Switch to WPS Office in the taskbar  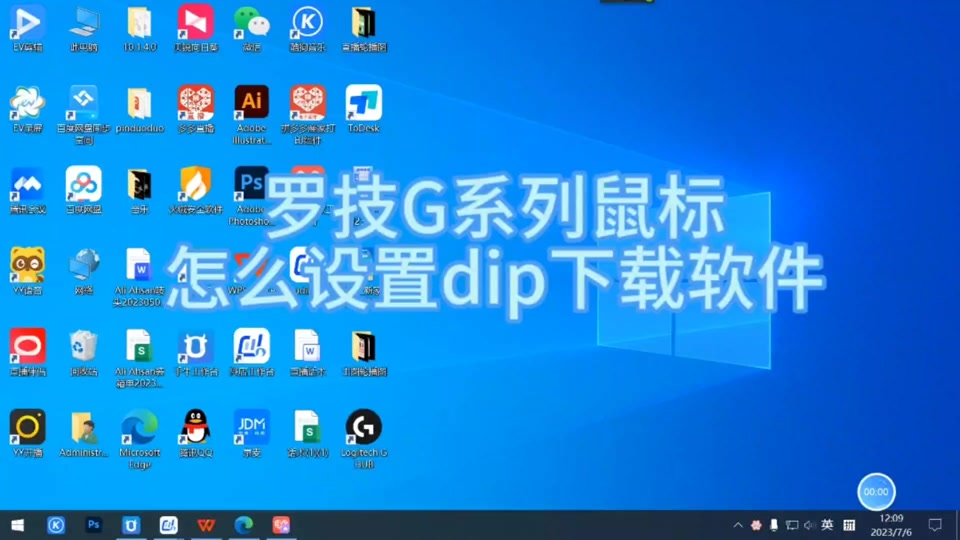(206, 525)
